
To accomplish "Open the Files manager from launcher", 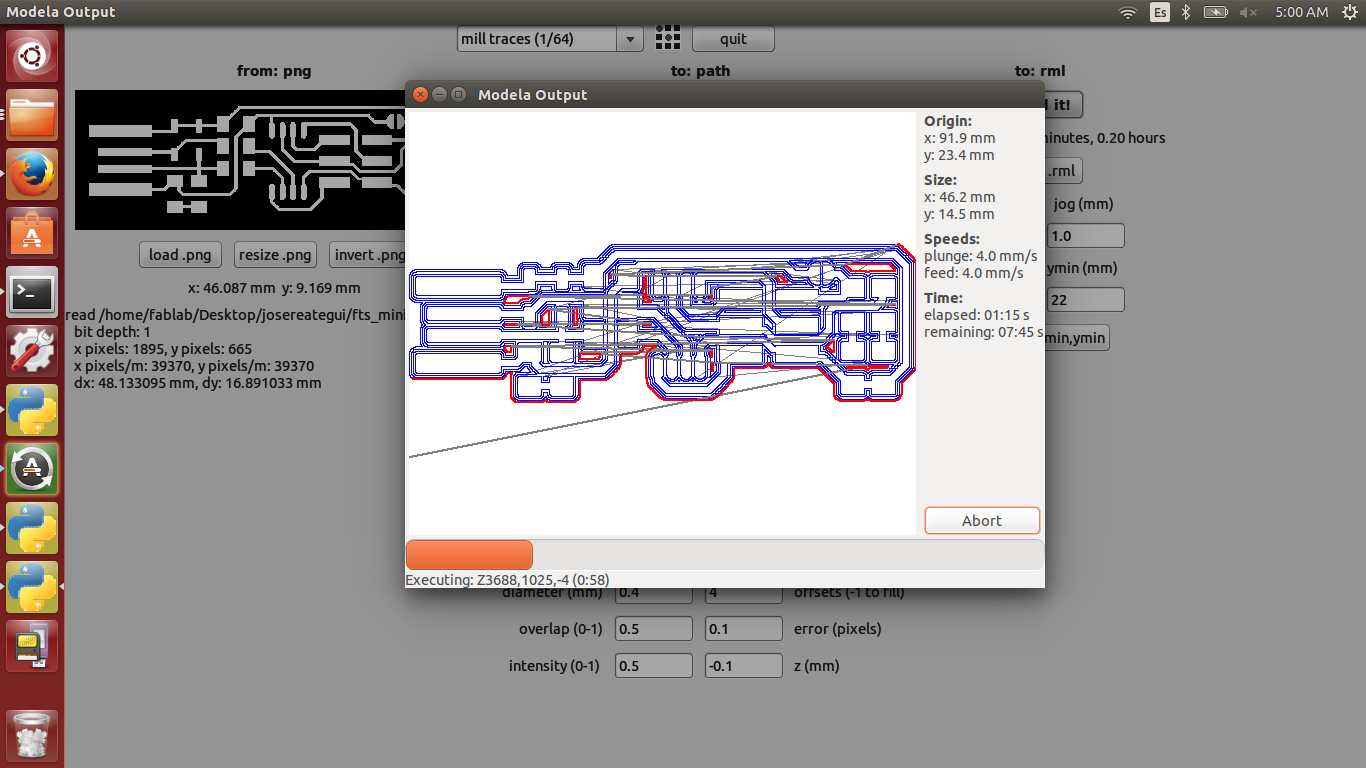I will pos(32,115).
